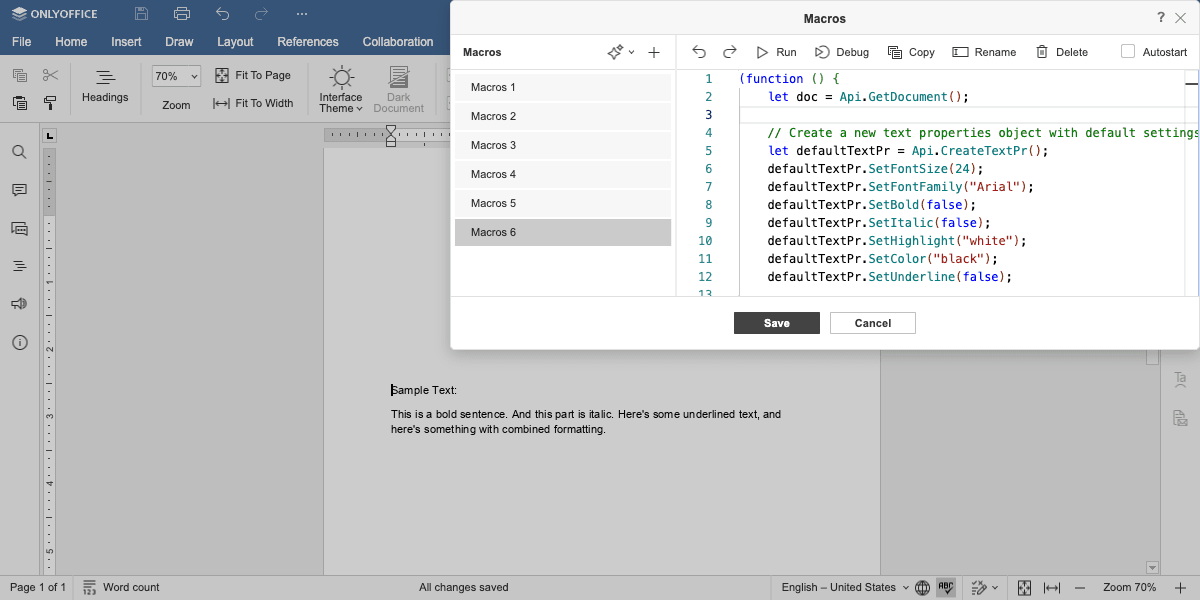Open Macros dialog help question mark
Image resolution: width=1200 pixels, height=600 pixels.
click(x=1161, y=18)
